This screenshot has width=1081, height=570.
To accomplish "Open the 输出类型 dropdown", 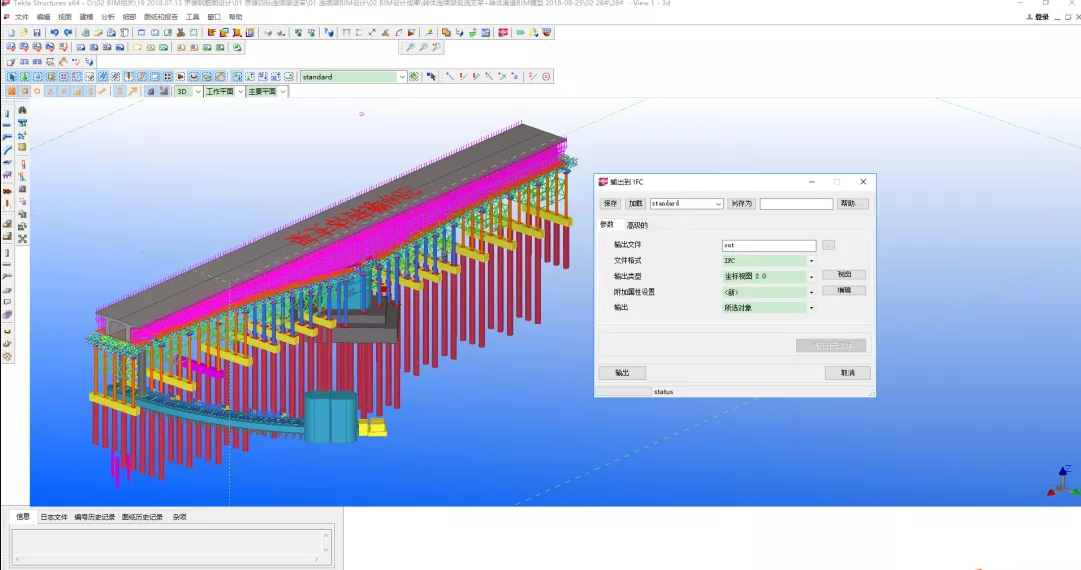I will [x=811, y=276].
